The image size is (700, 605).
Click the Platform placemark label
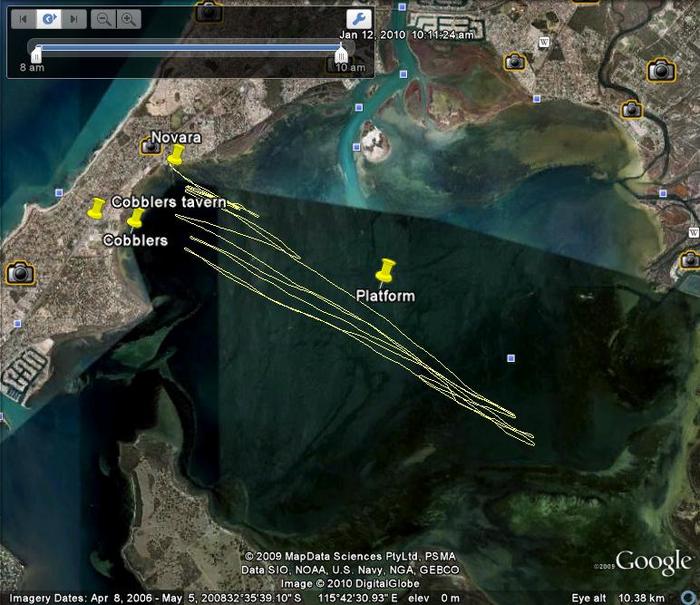pyautogui.click(x=385, y=296)
